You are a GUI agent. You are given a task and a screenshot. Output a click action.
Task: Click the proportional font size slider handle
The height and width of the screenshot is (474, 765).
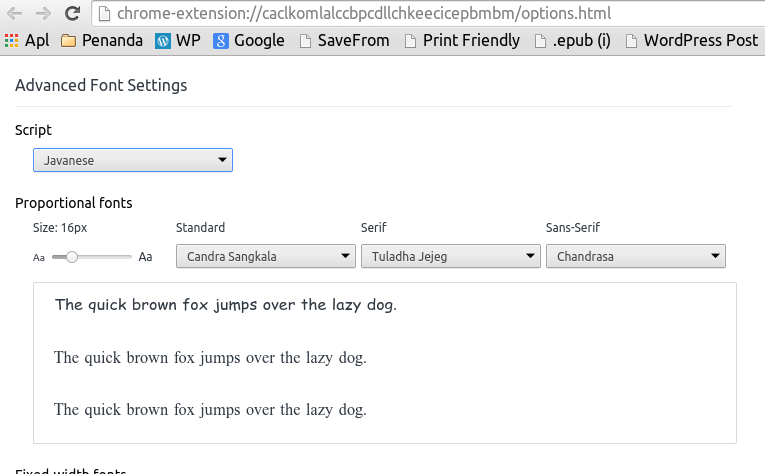(72, 257)
